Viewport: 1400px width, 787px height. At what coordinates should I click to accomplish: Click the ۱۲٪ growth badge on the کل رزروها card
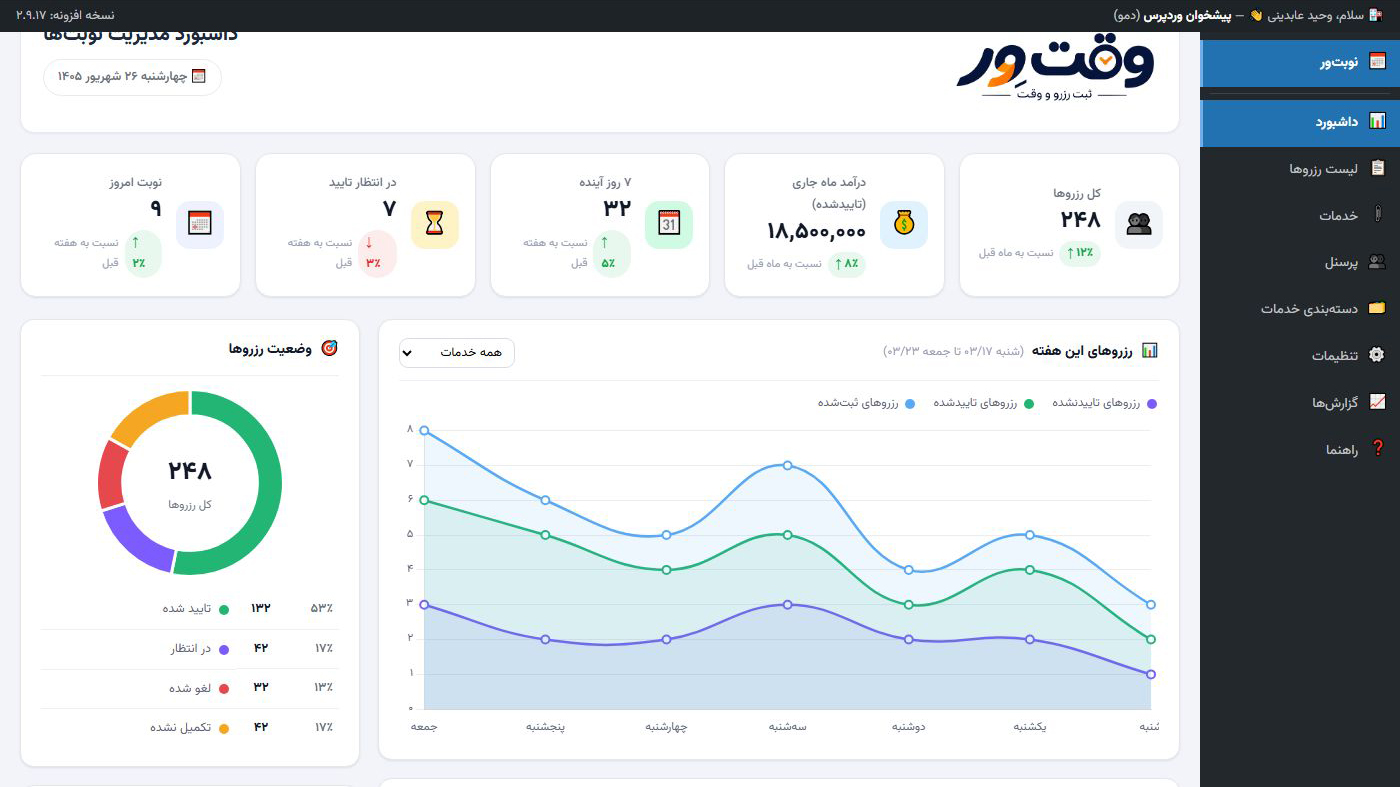[1079, 253]
